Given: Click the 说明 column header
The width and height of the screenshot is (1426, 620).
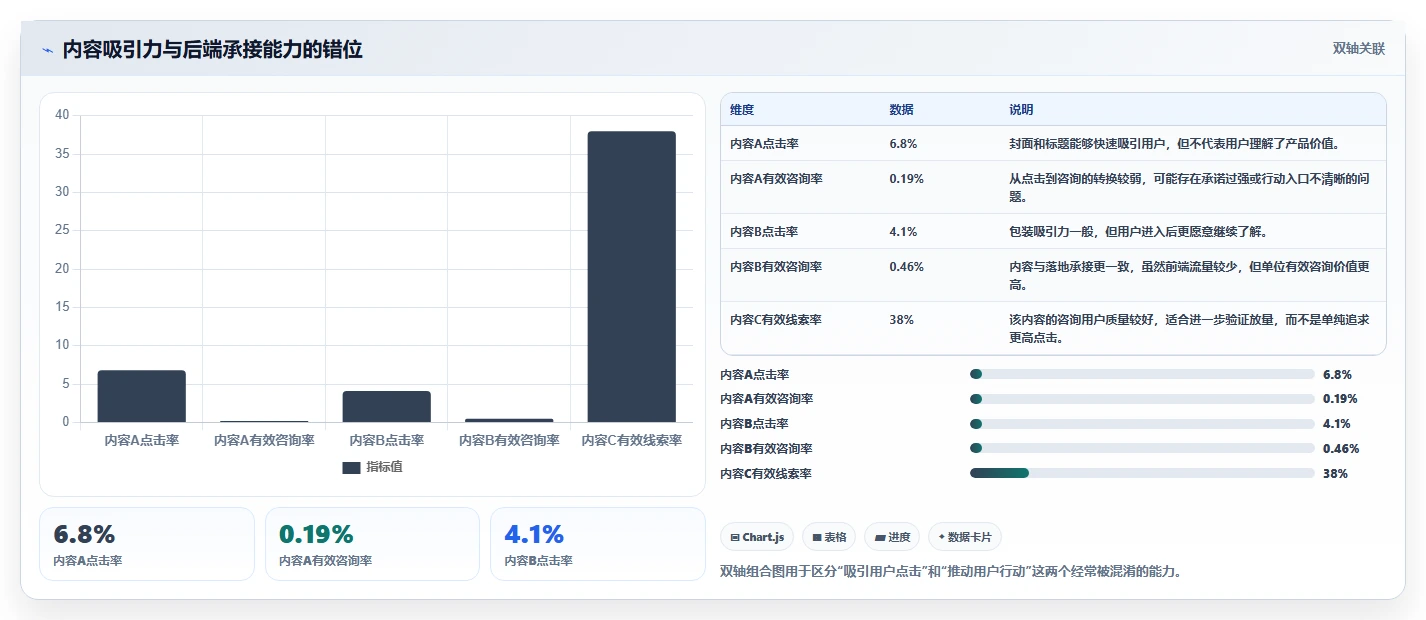Looking at the screenshot, I should tap(1021, 110).
